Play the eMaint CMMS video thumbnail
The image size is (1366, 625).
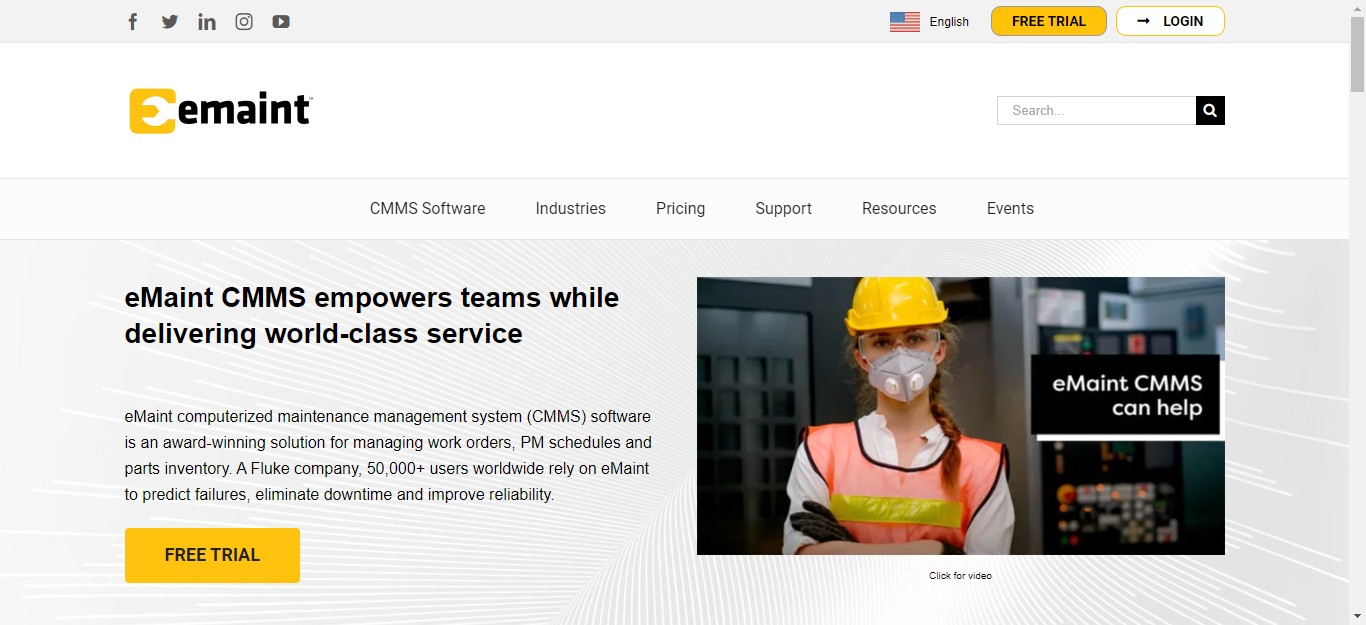point(961,416)
